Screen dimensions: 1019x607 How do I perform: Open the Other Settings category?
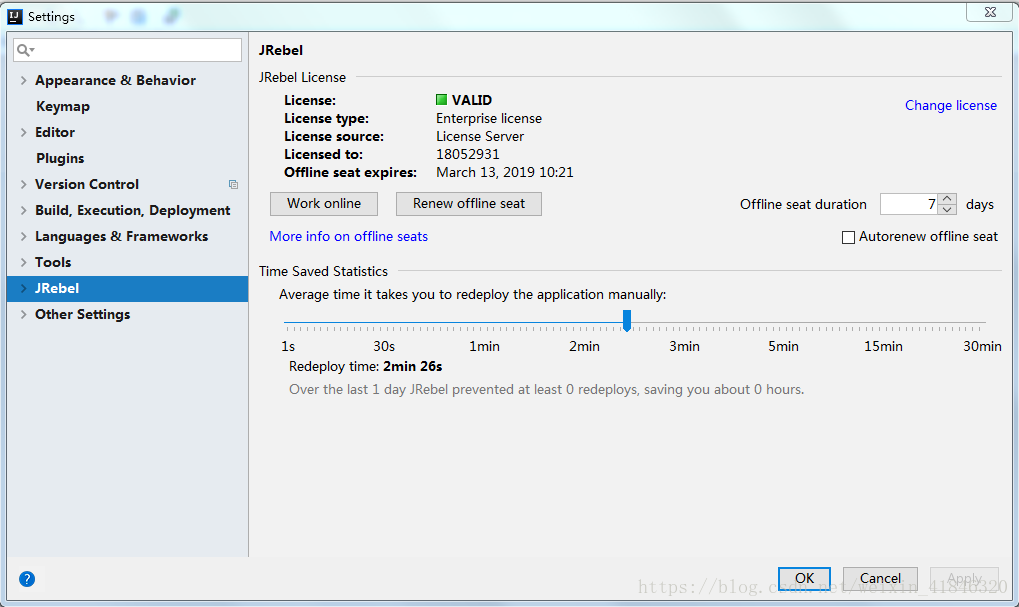coord(83,315)
